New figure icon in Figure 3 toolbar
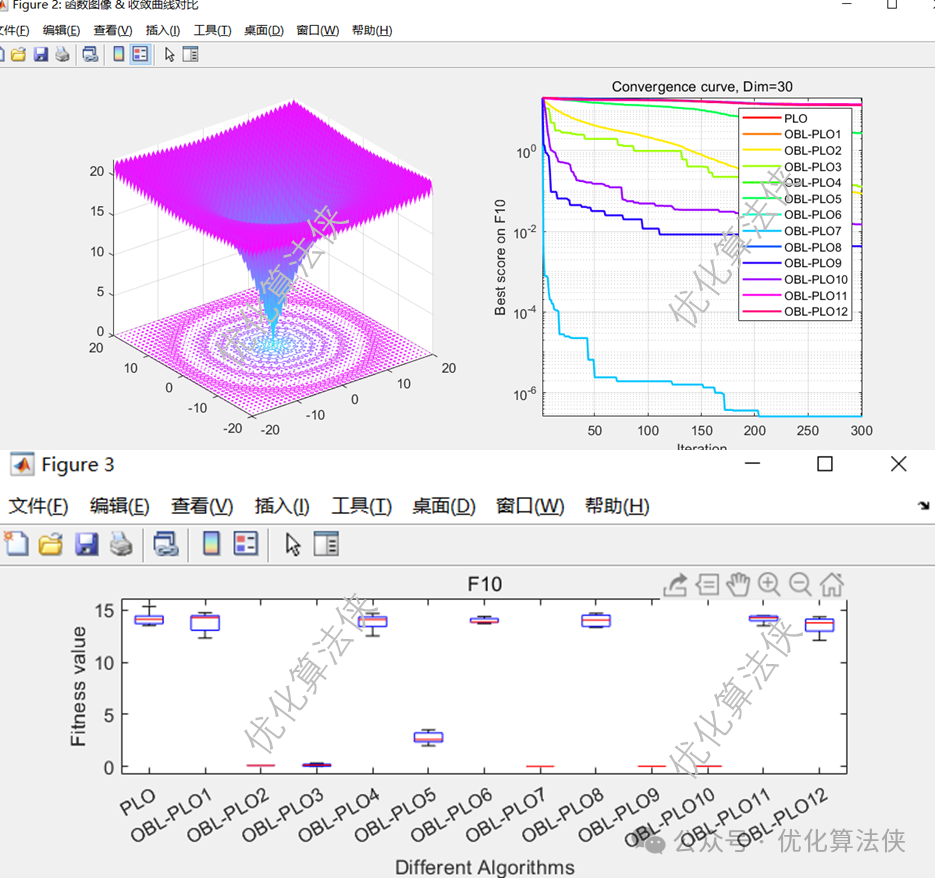The width and height of the screenshot is (935, 878). 16,544
